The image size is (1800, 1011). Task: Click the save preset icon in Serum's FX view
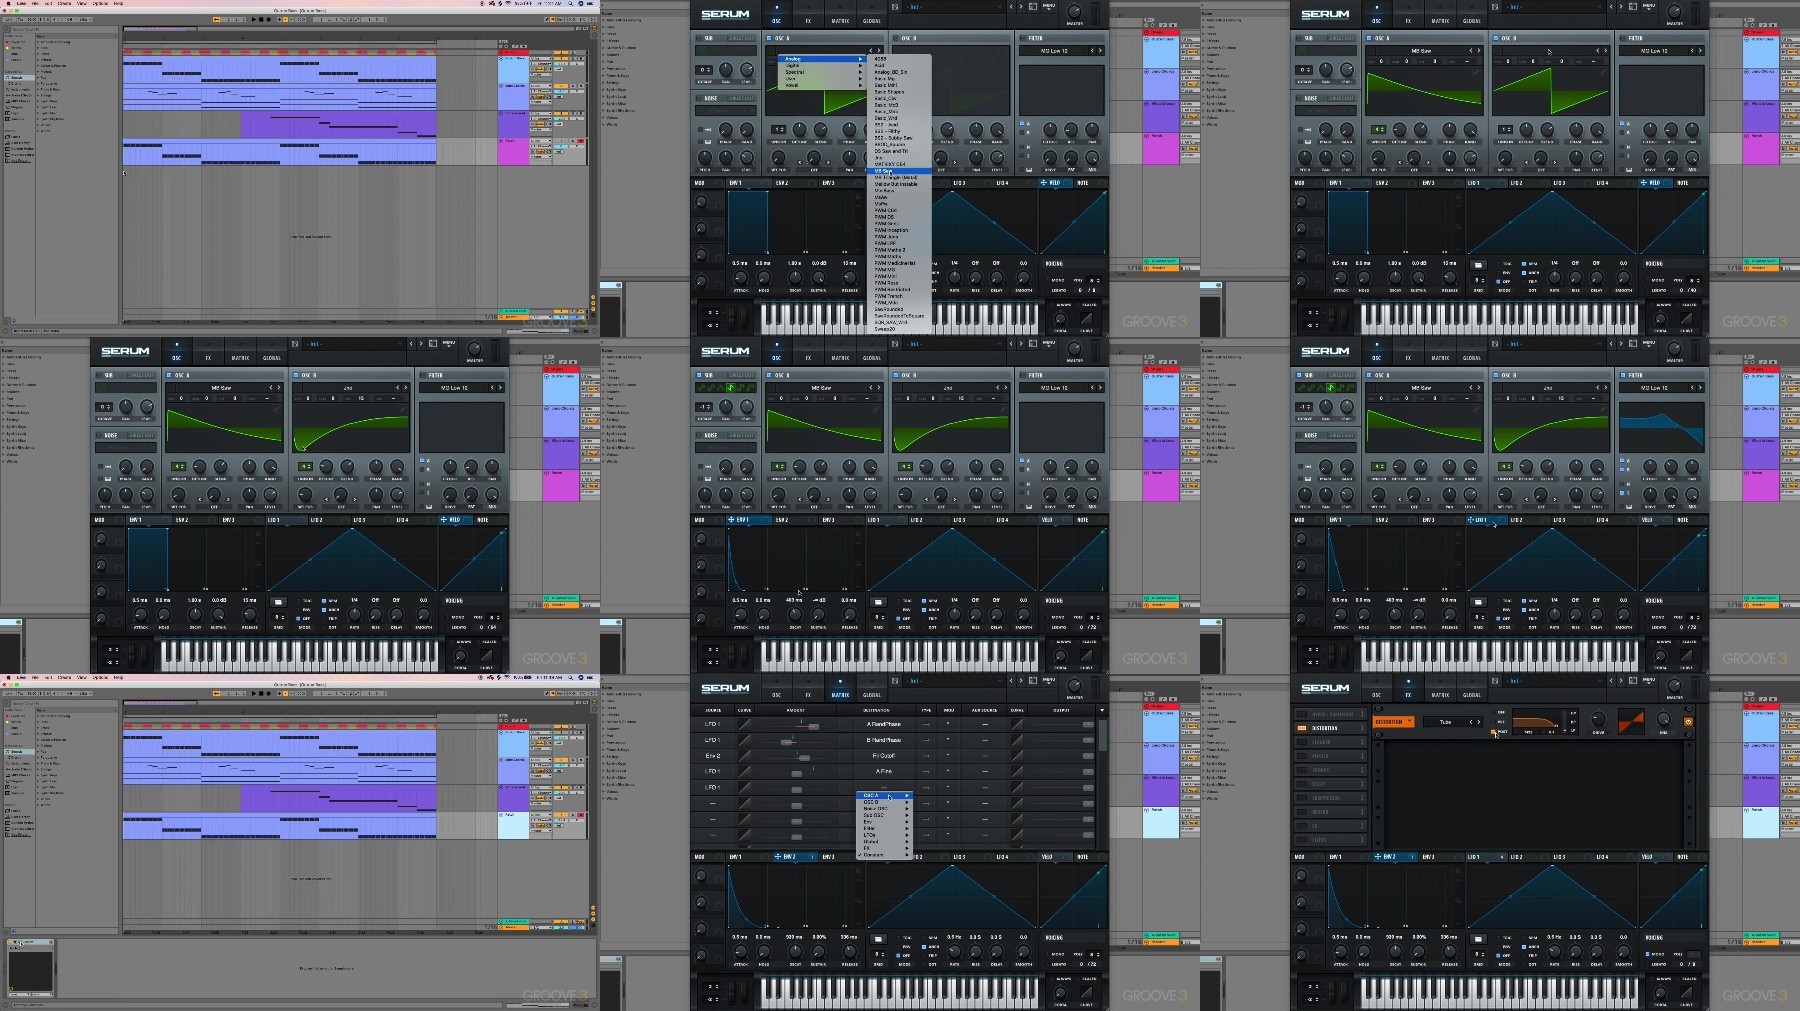(1497, 681)
